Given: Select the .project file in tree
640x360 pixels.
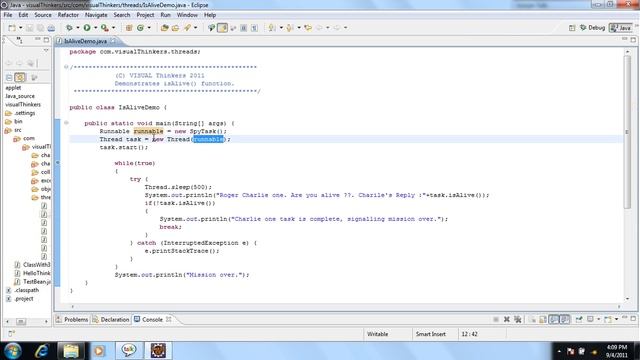Looking at the screenshot, I should [x=20, y=299].
